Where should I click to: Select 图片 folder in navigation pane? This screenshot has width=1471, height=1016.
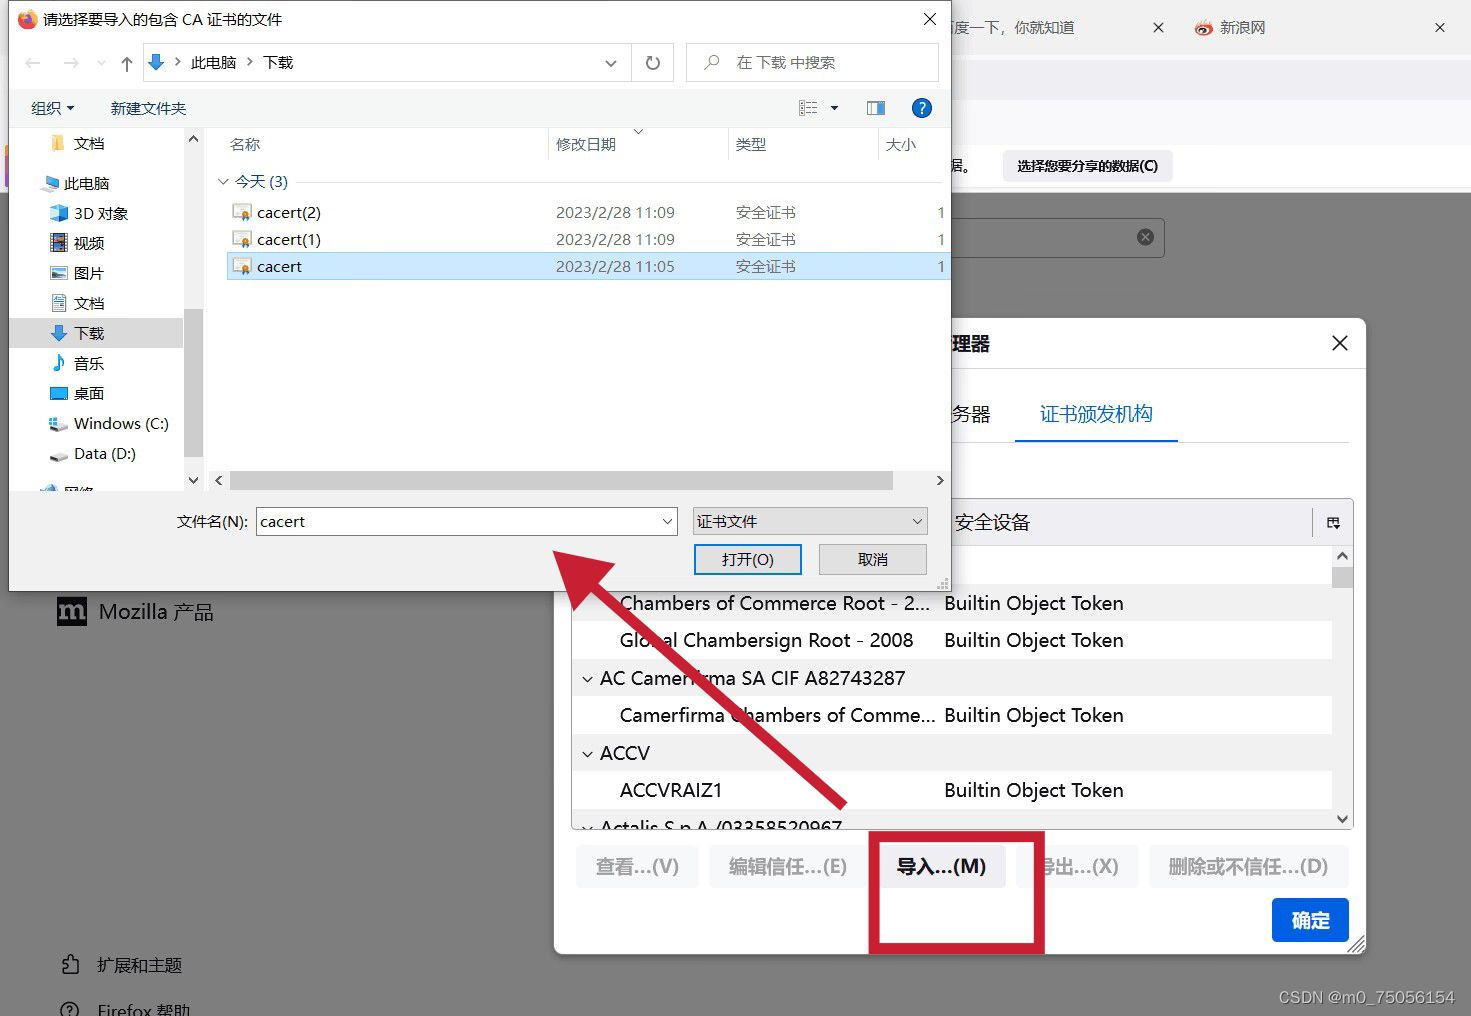coord(89,273)
